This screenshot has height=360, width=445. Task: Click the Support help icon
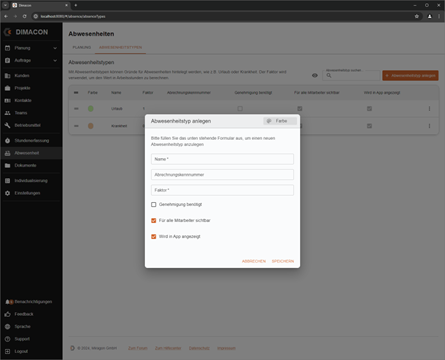[7, 339]
